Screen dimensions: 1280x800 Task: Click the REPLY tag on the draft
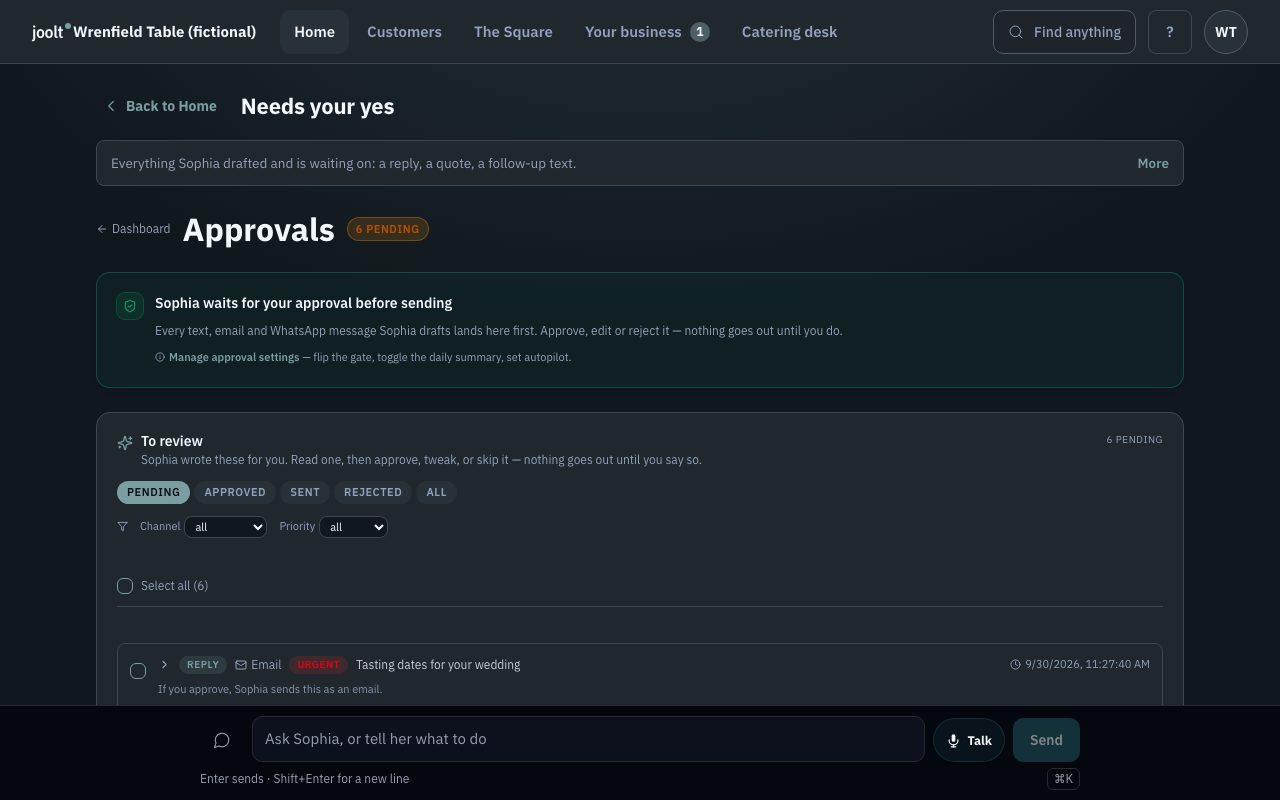[203, 665]
